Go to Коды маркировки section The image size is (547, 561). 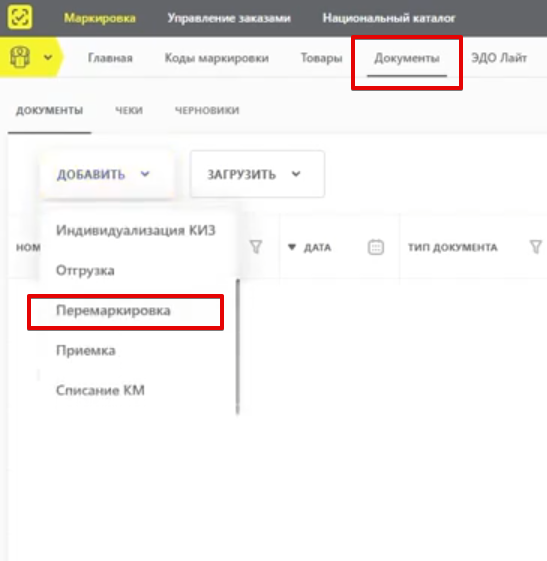(216, 58)
